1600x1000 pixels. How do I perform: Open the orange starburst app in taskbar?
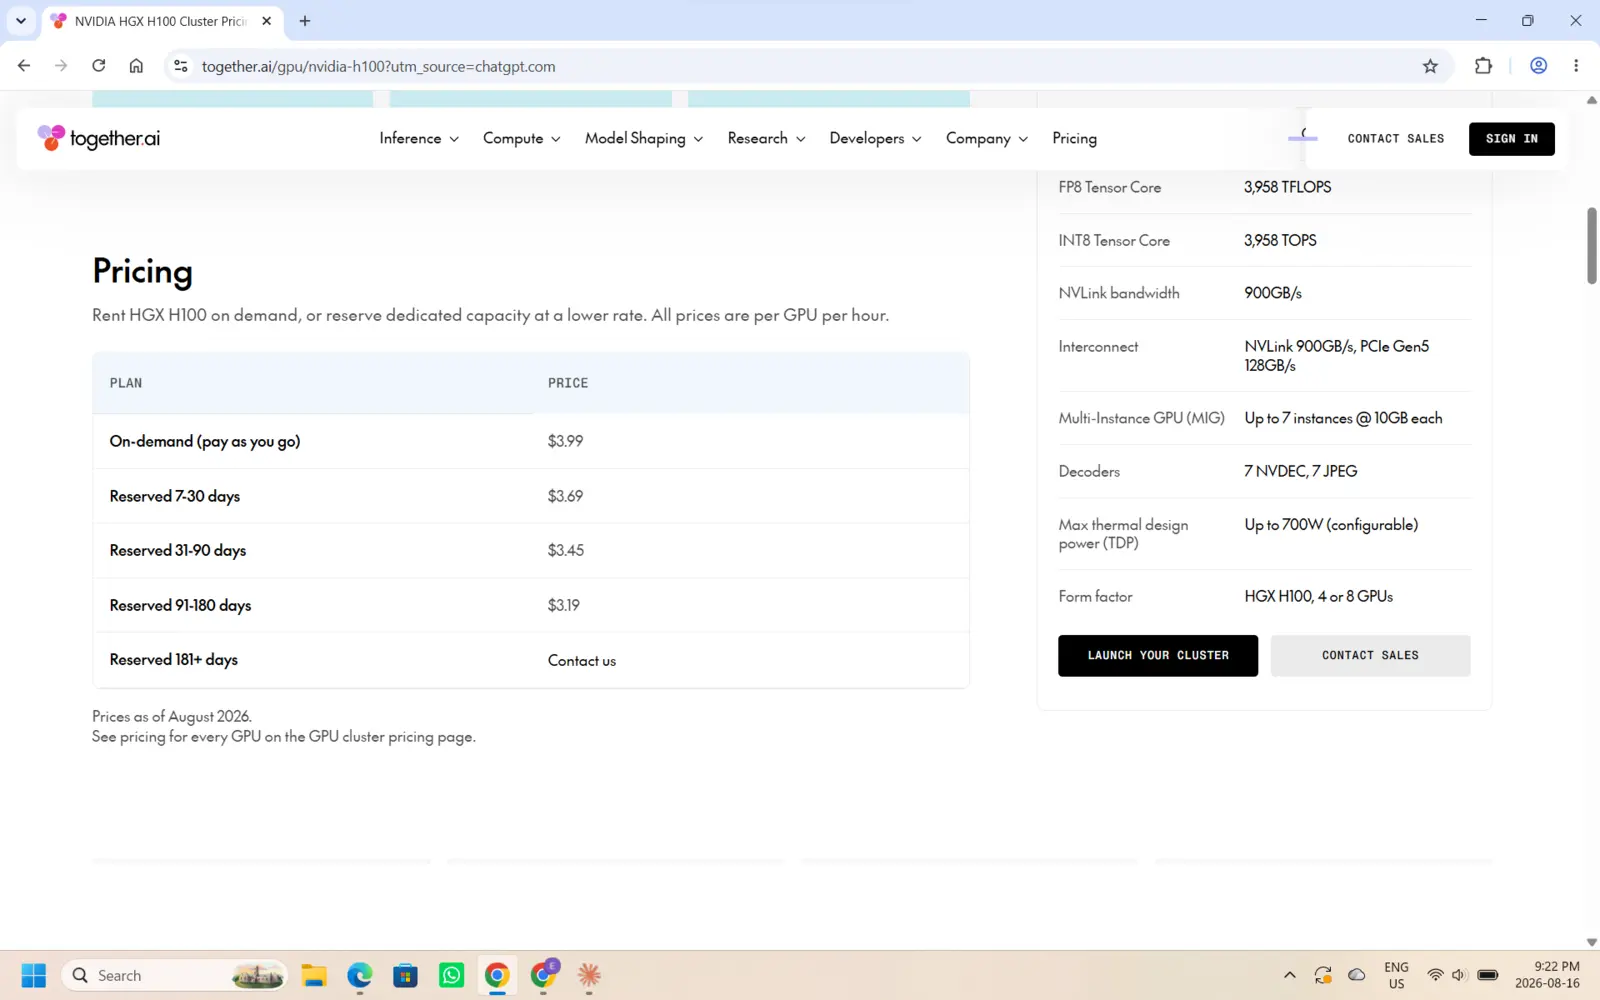tap(589, 975)
